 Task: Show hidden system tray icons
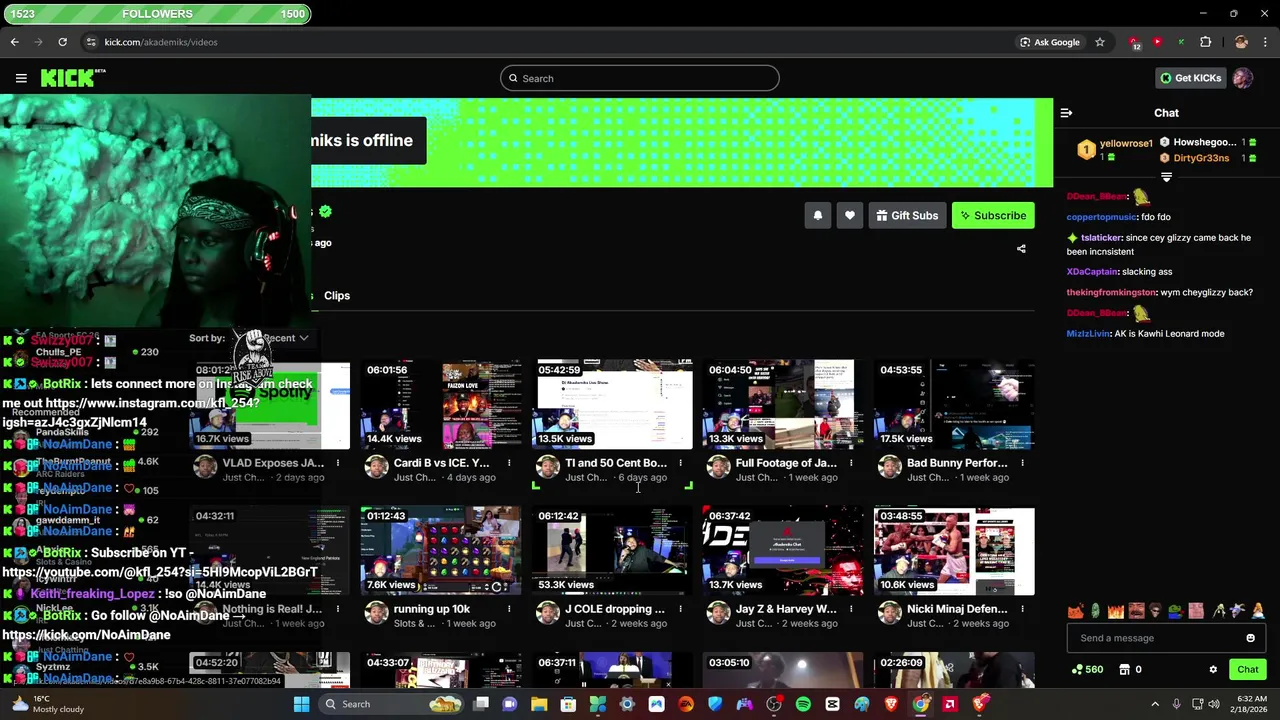click(1155, 704)
